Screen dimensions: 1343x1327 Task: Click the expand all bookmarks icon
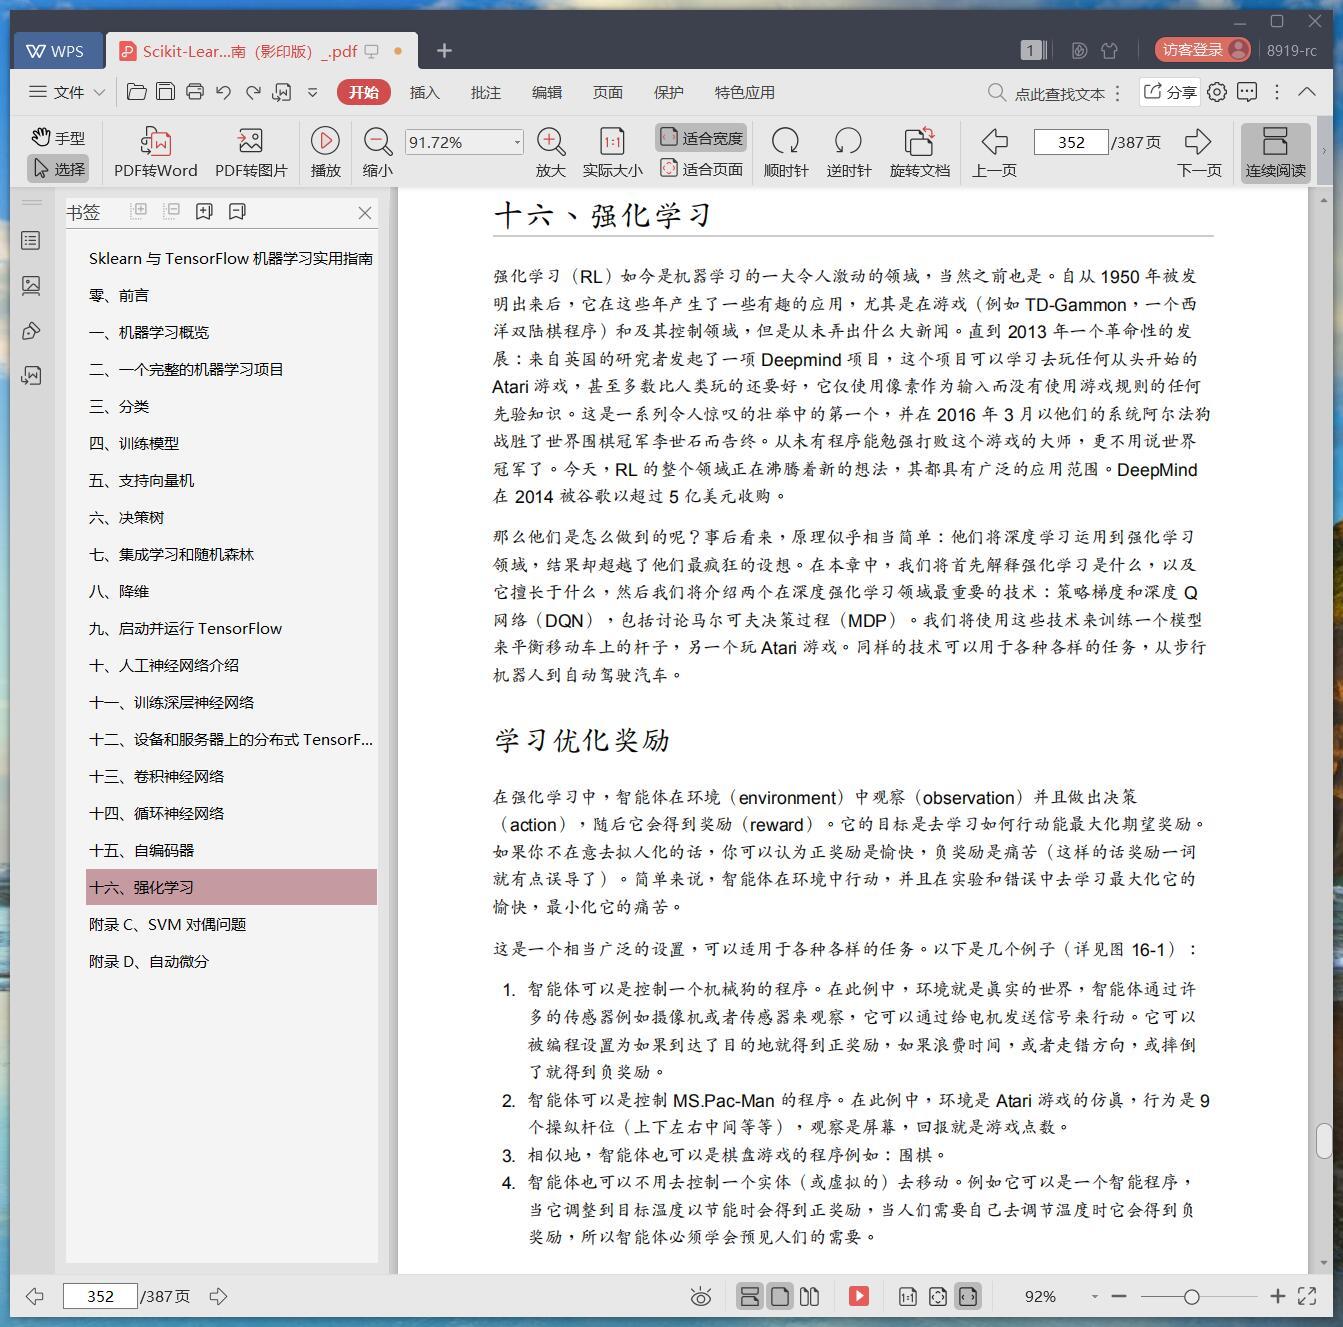click(139, 211)
